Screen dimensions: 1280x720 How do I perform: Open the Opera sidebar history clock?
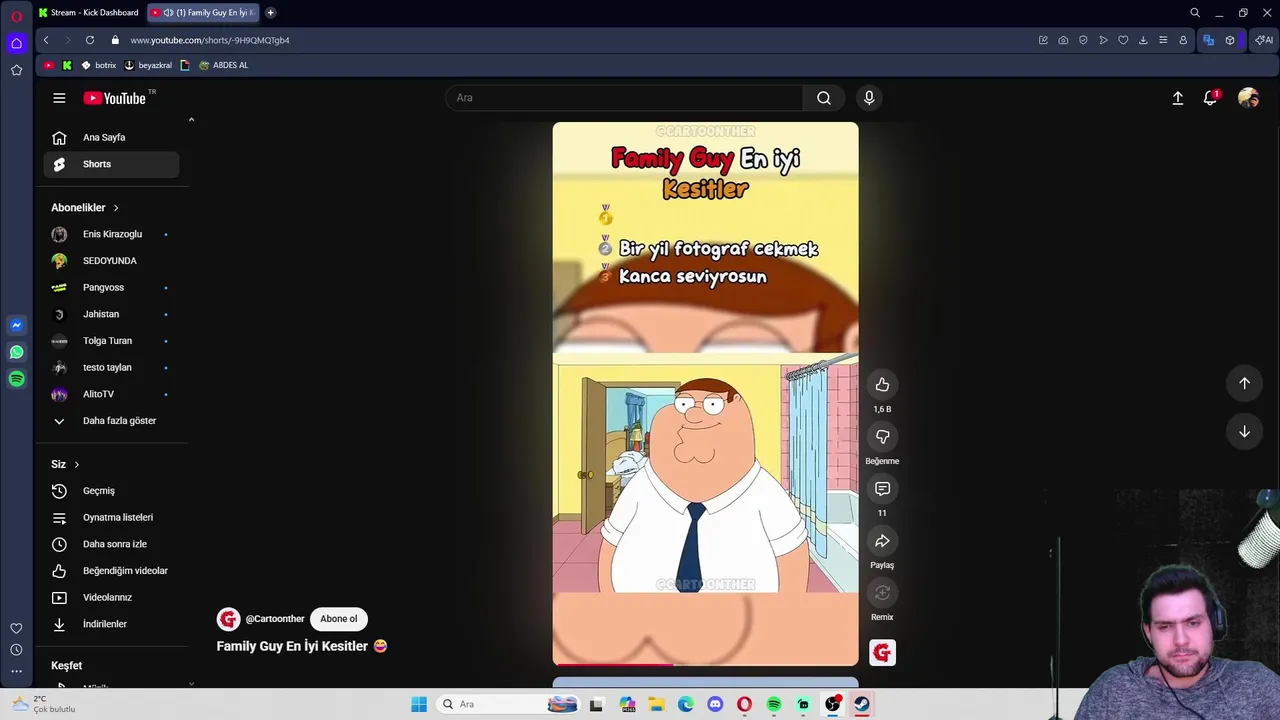[16, 650]
